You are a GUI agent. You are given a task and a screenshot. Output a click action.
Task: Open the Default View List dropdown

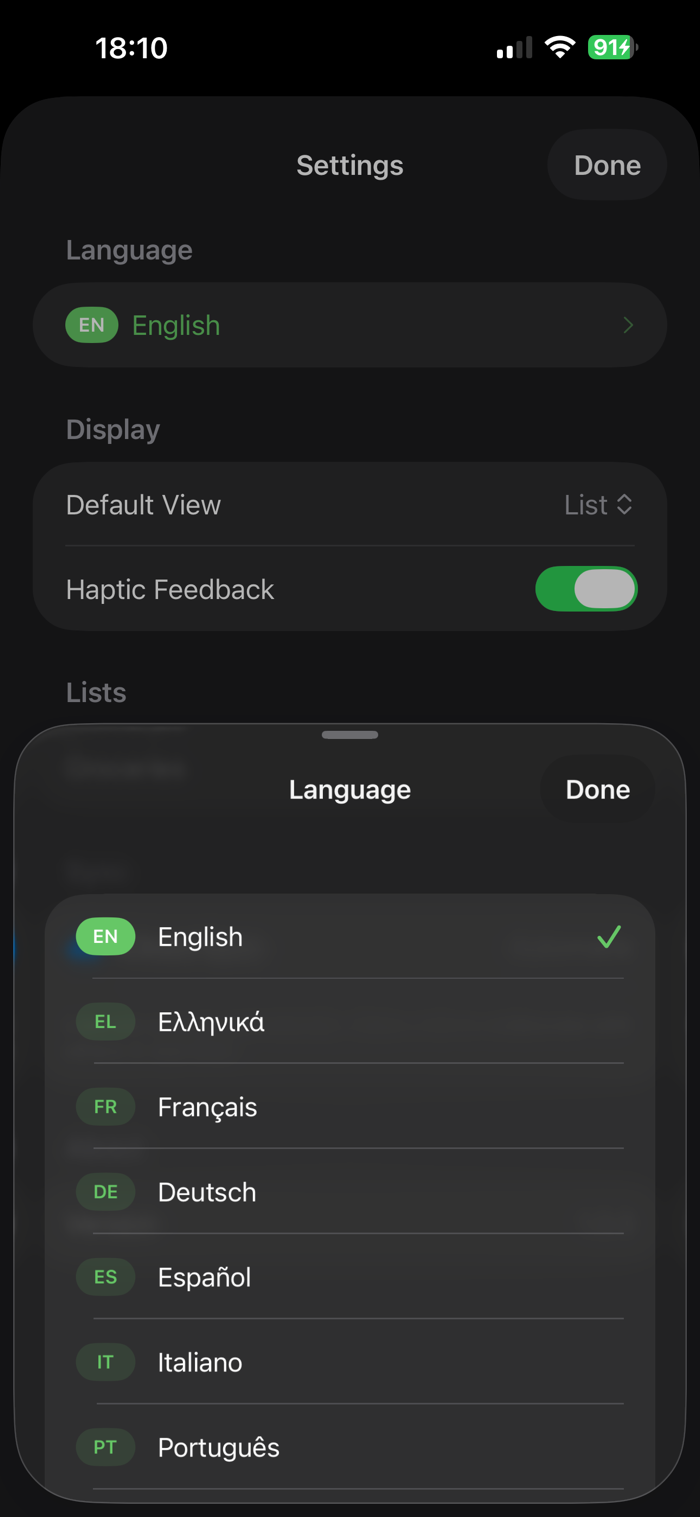point(598,505)
